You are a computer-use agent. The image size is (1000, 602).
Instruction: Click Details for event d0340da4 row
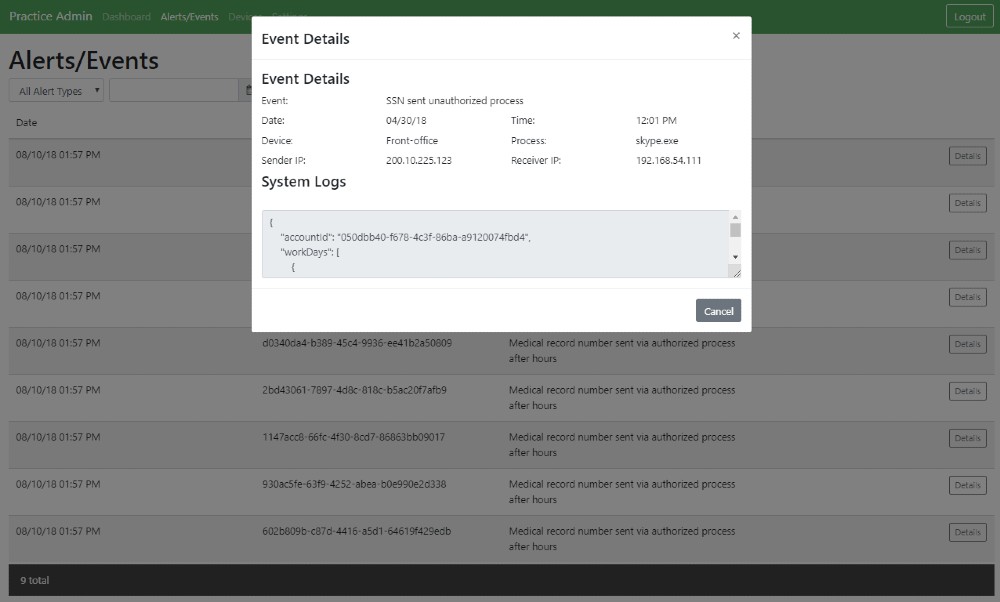click(966, 344)
